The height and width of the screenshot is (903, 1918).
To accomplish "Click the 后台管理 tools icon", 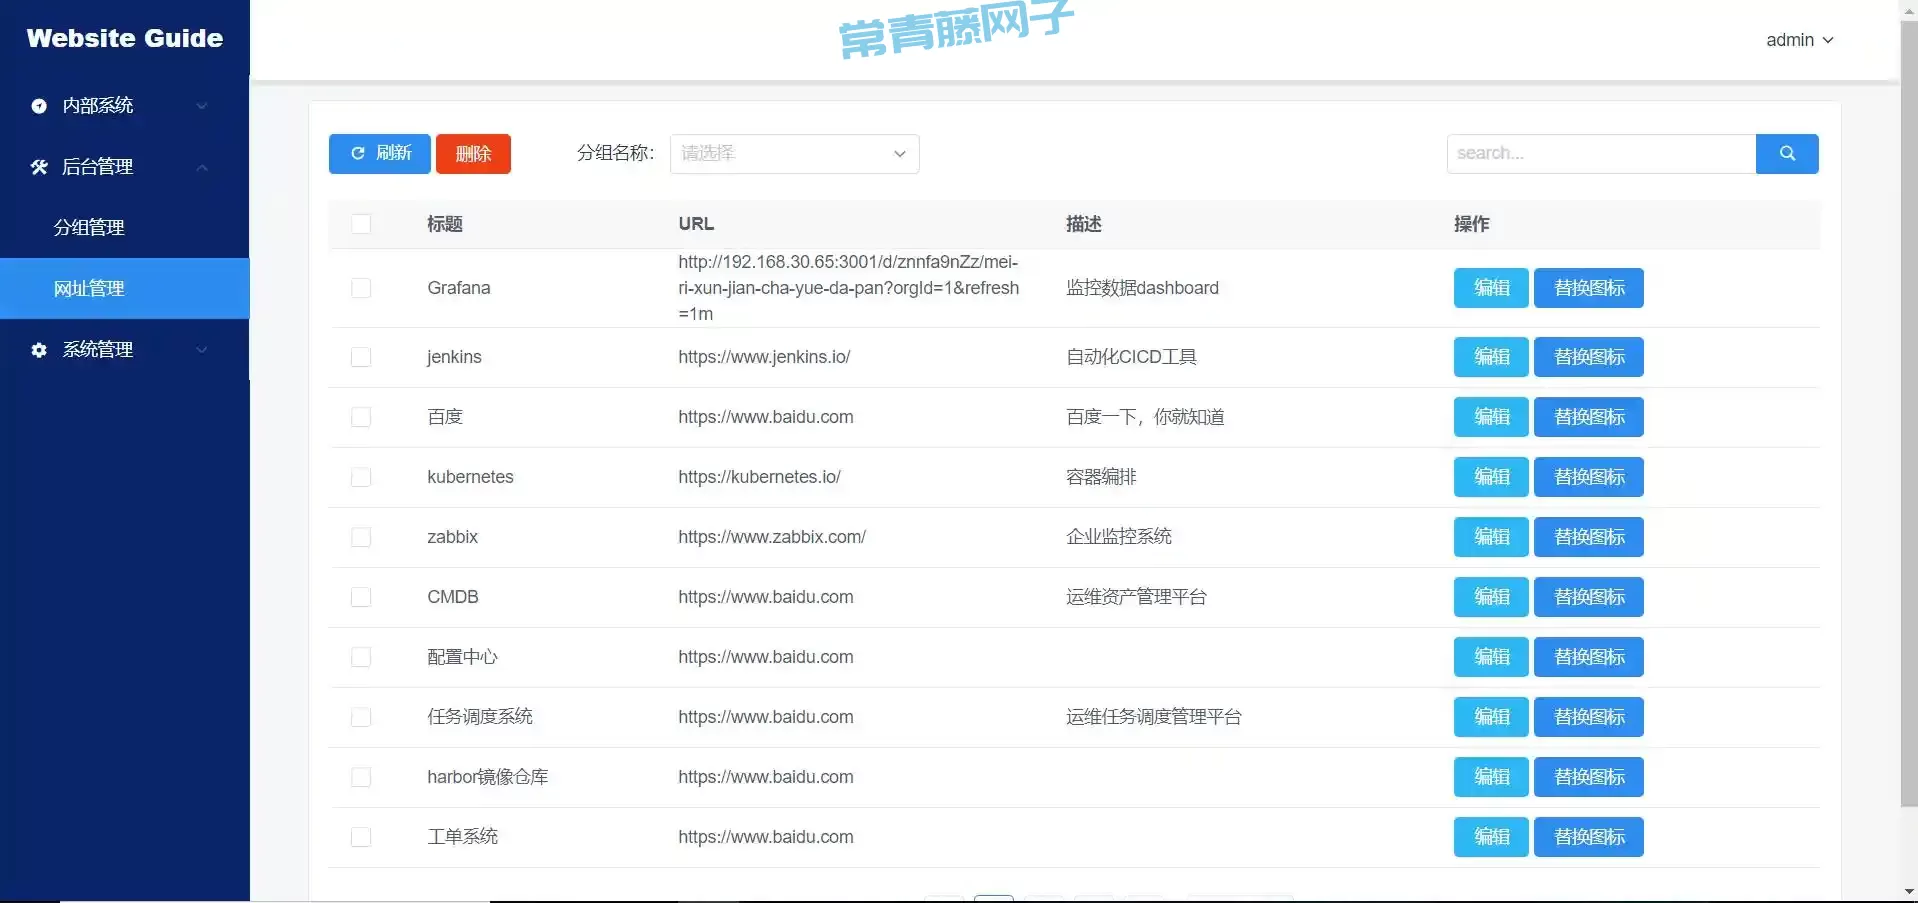I will tap(39, 167).
